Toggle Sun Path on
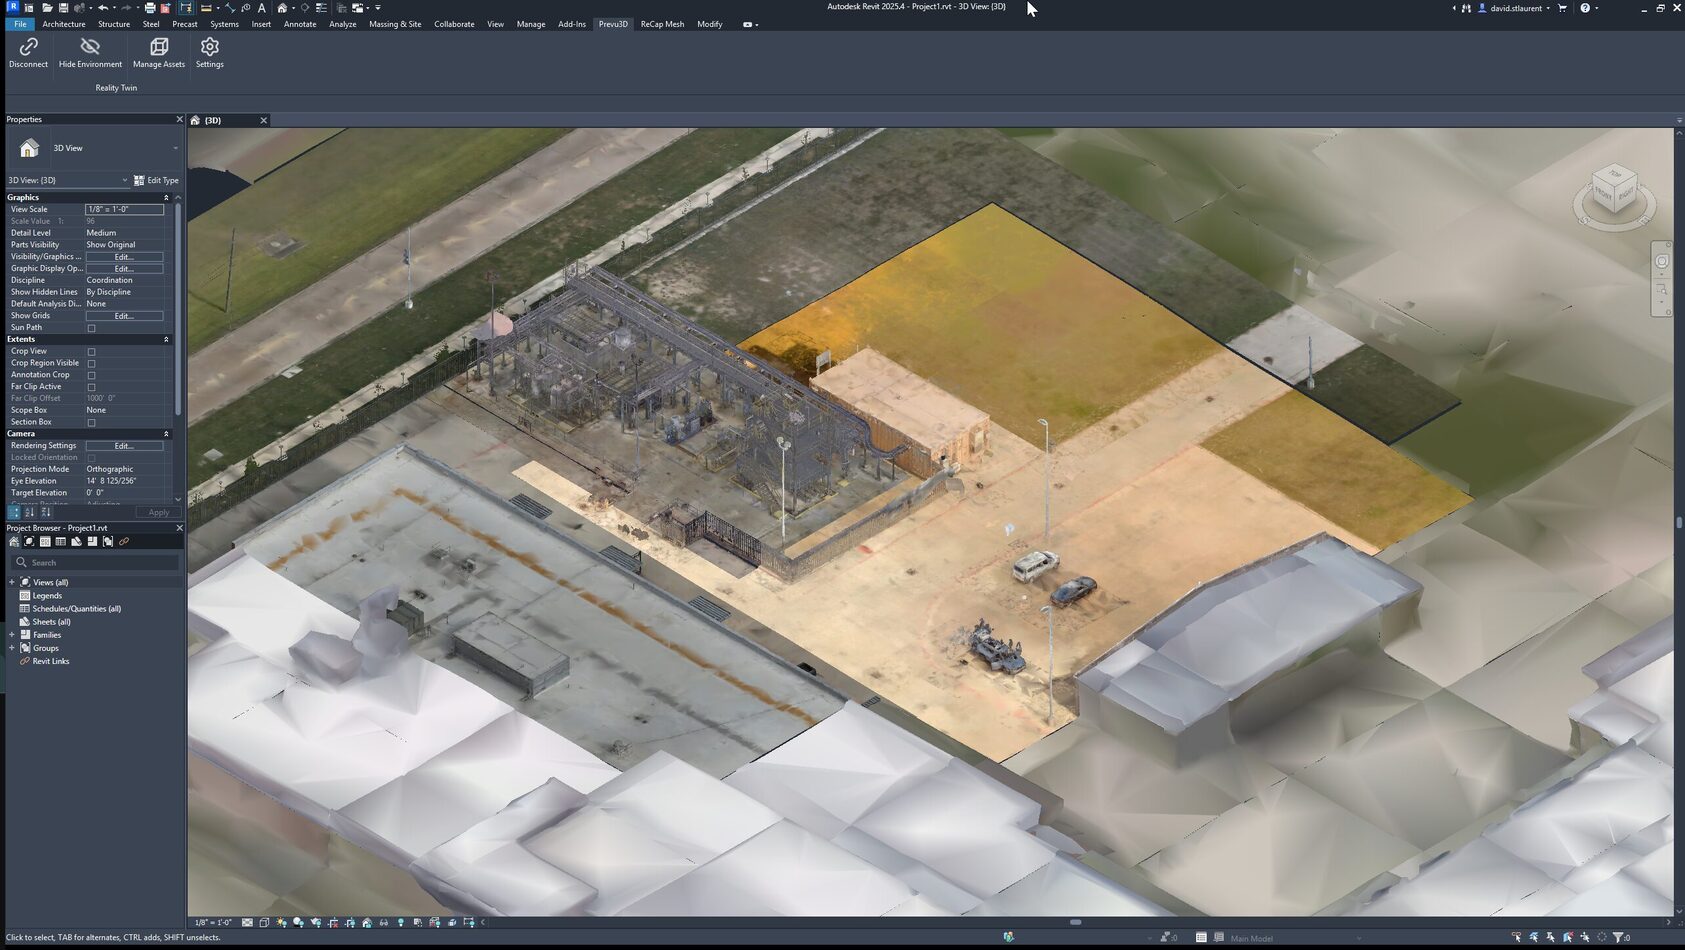 click(x=90, y=327)
